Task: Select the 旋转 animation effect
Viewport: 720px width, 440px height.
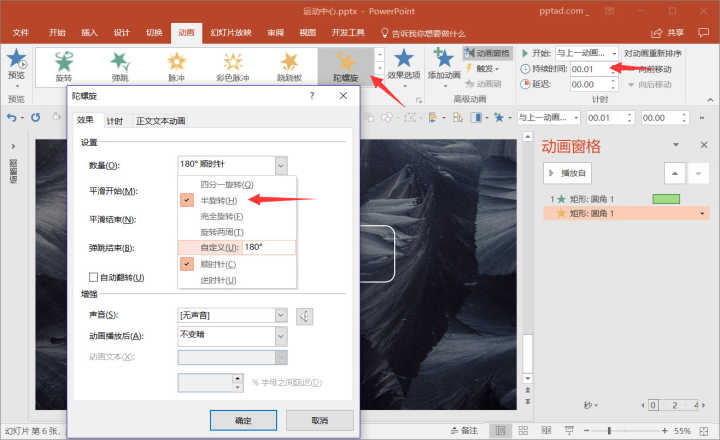Action: click(64, 67)
